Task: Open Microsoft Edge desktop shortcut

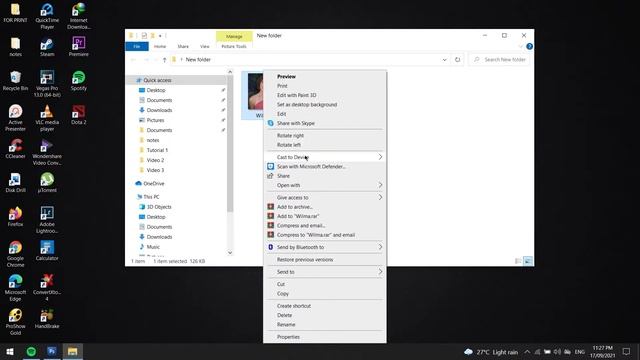Action: click(16, 288)
